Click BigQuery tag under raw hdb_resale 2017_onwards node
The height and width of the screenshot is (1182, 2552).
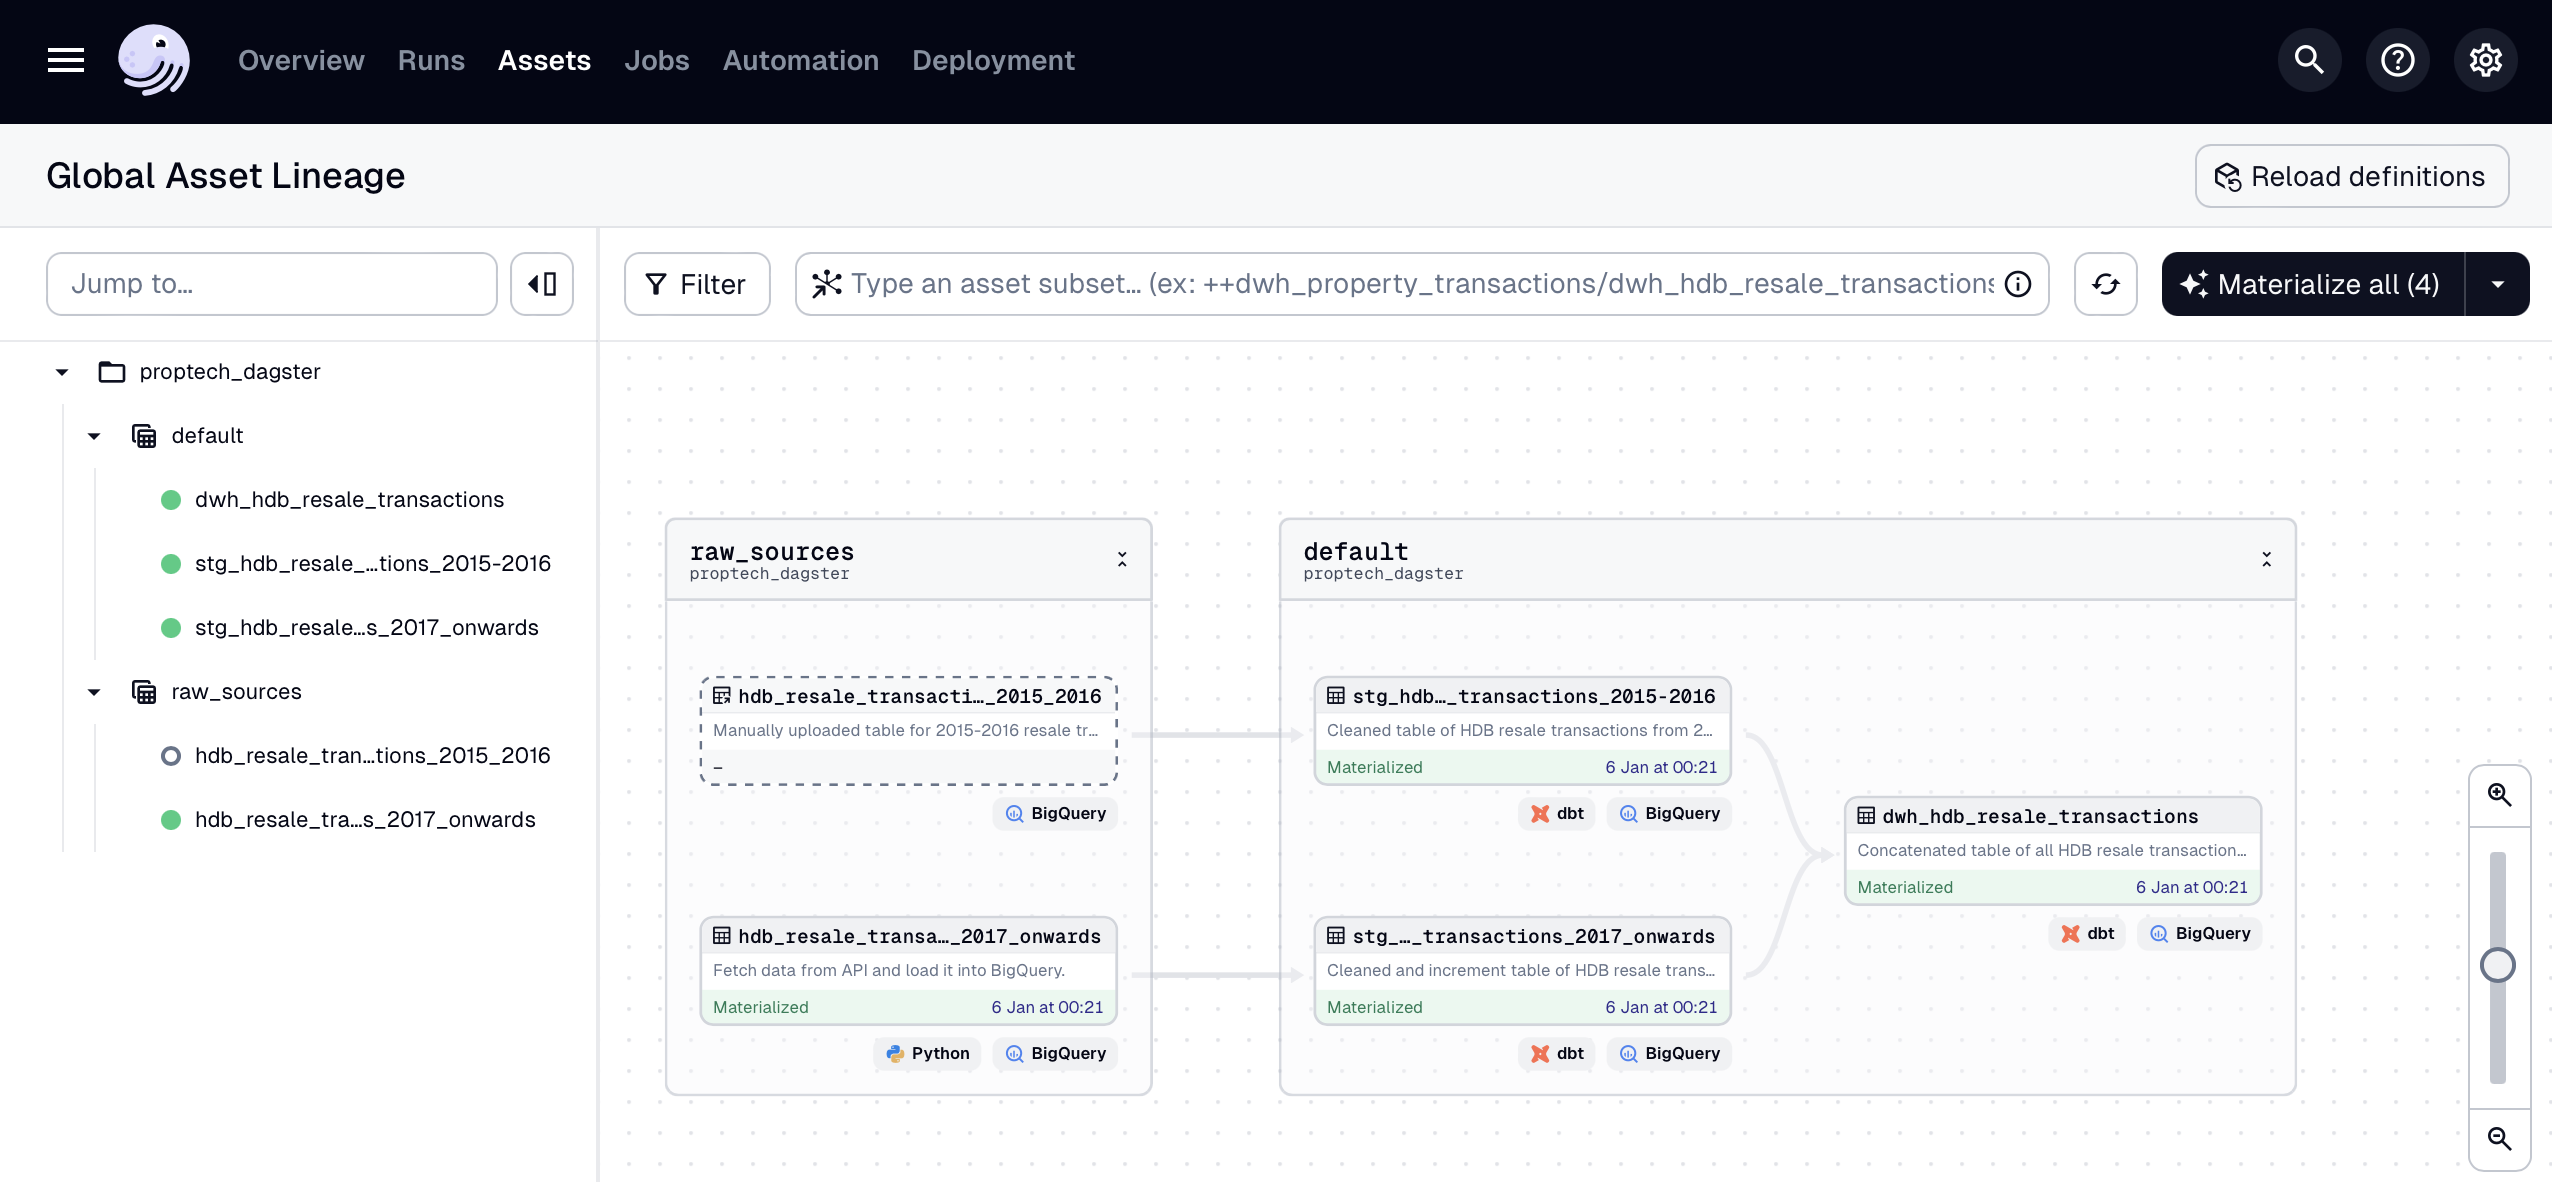pos(1055,1053)
